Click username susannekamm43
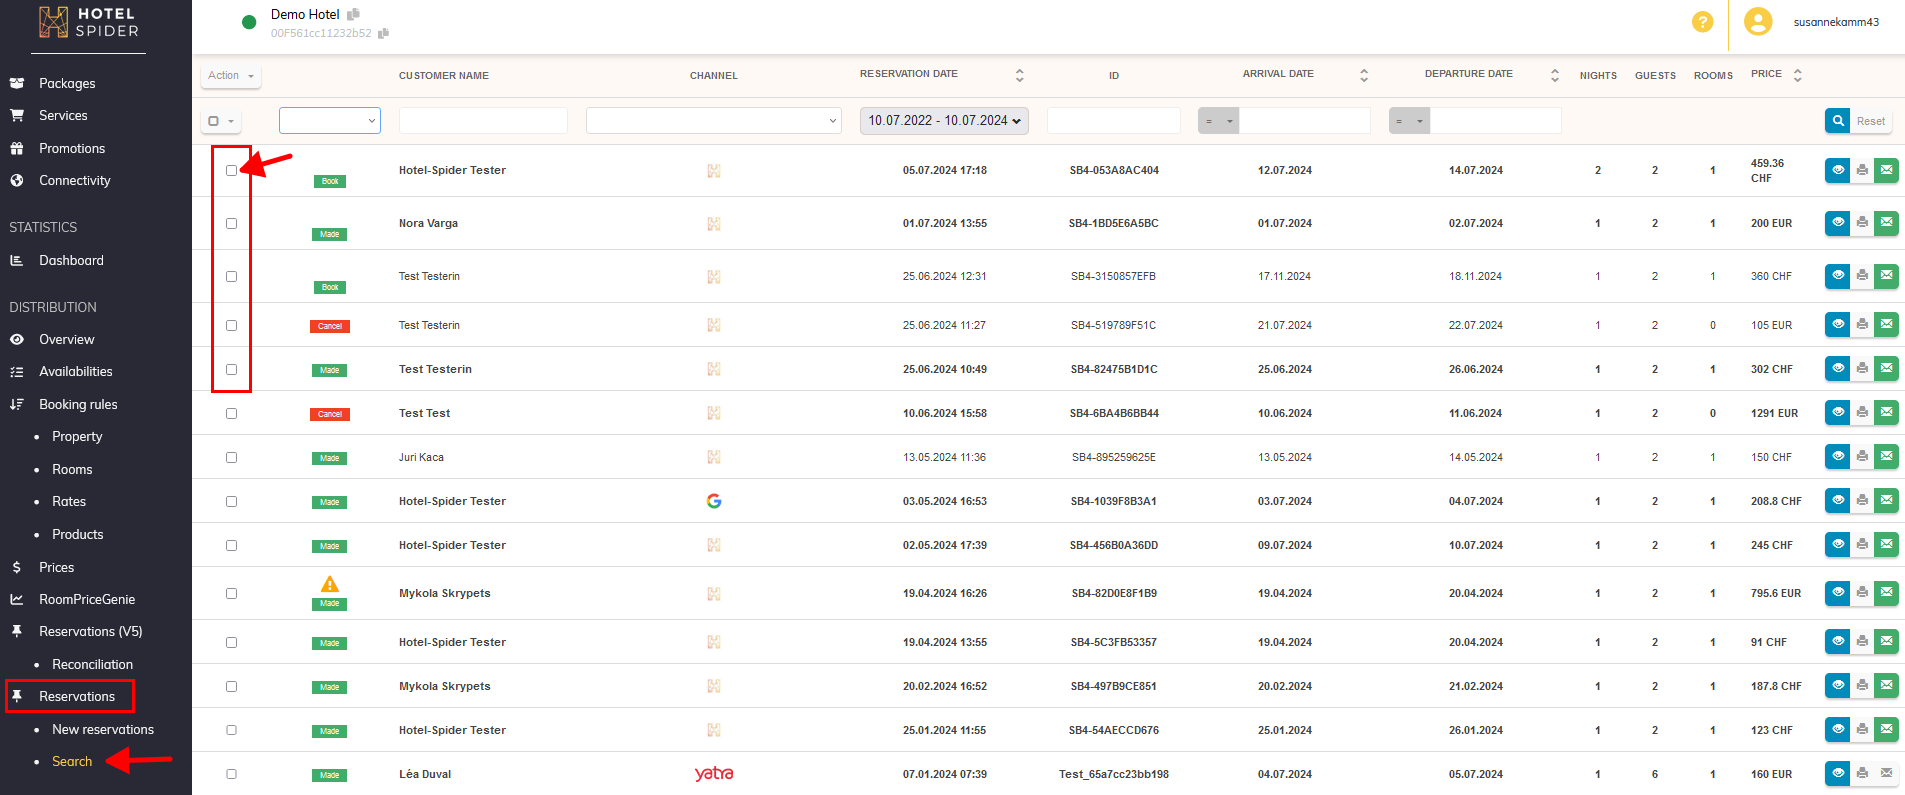The height and width of the screenshot is (795, 1905). [x=1836, y=22]
